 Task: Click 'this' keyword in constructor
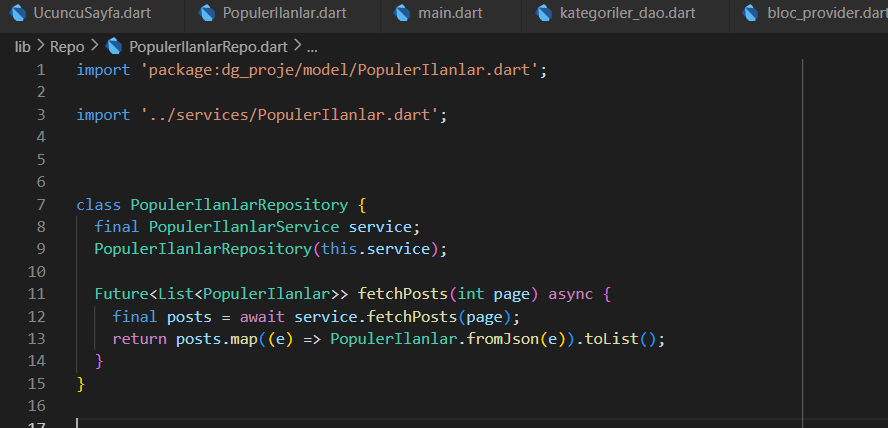tap(339, 249)
